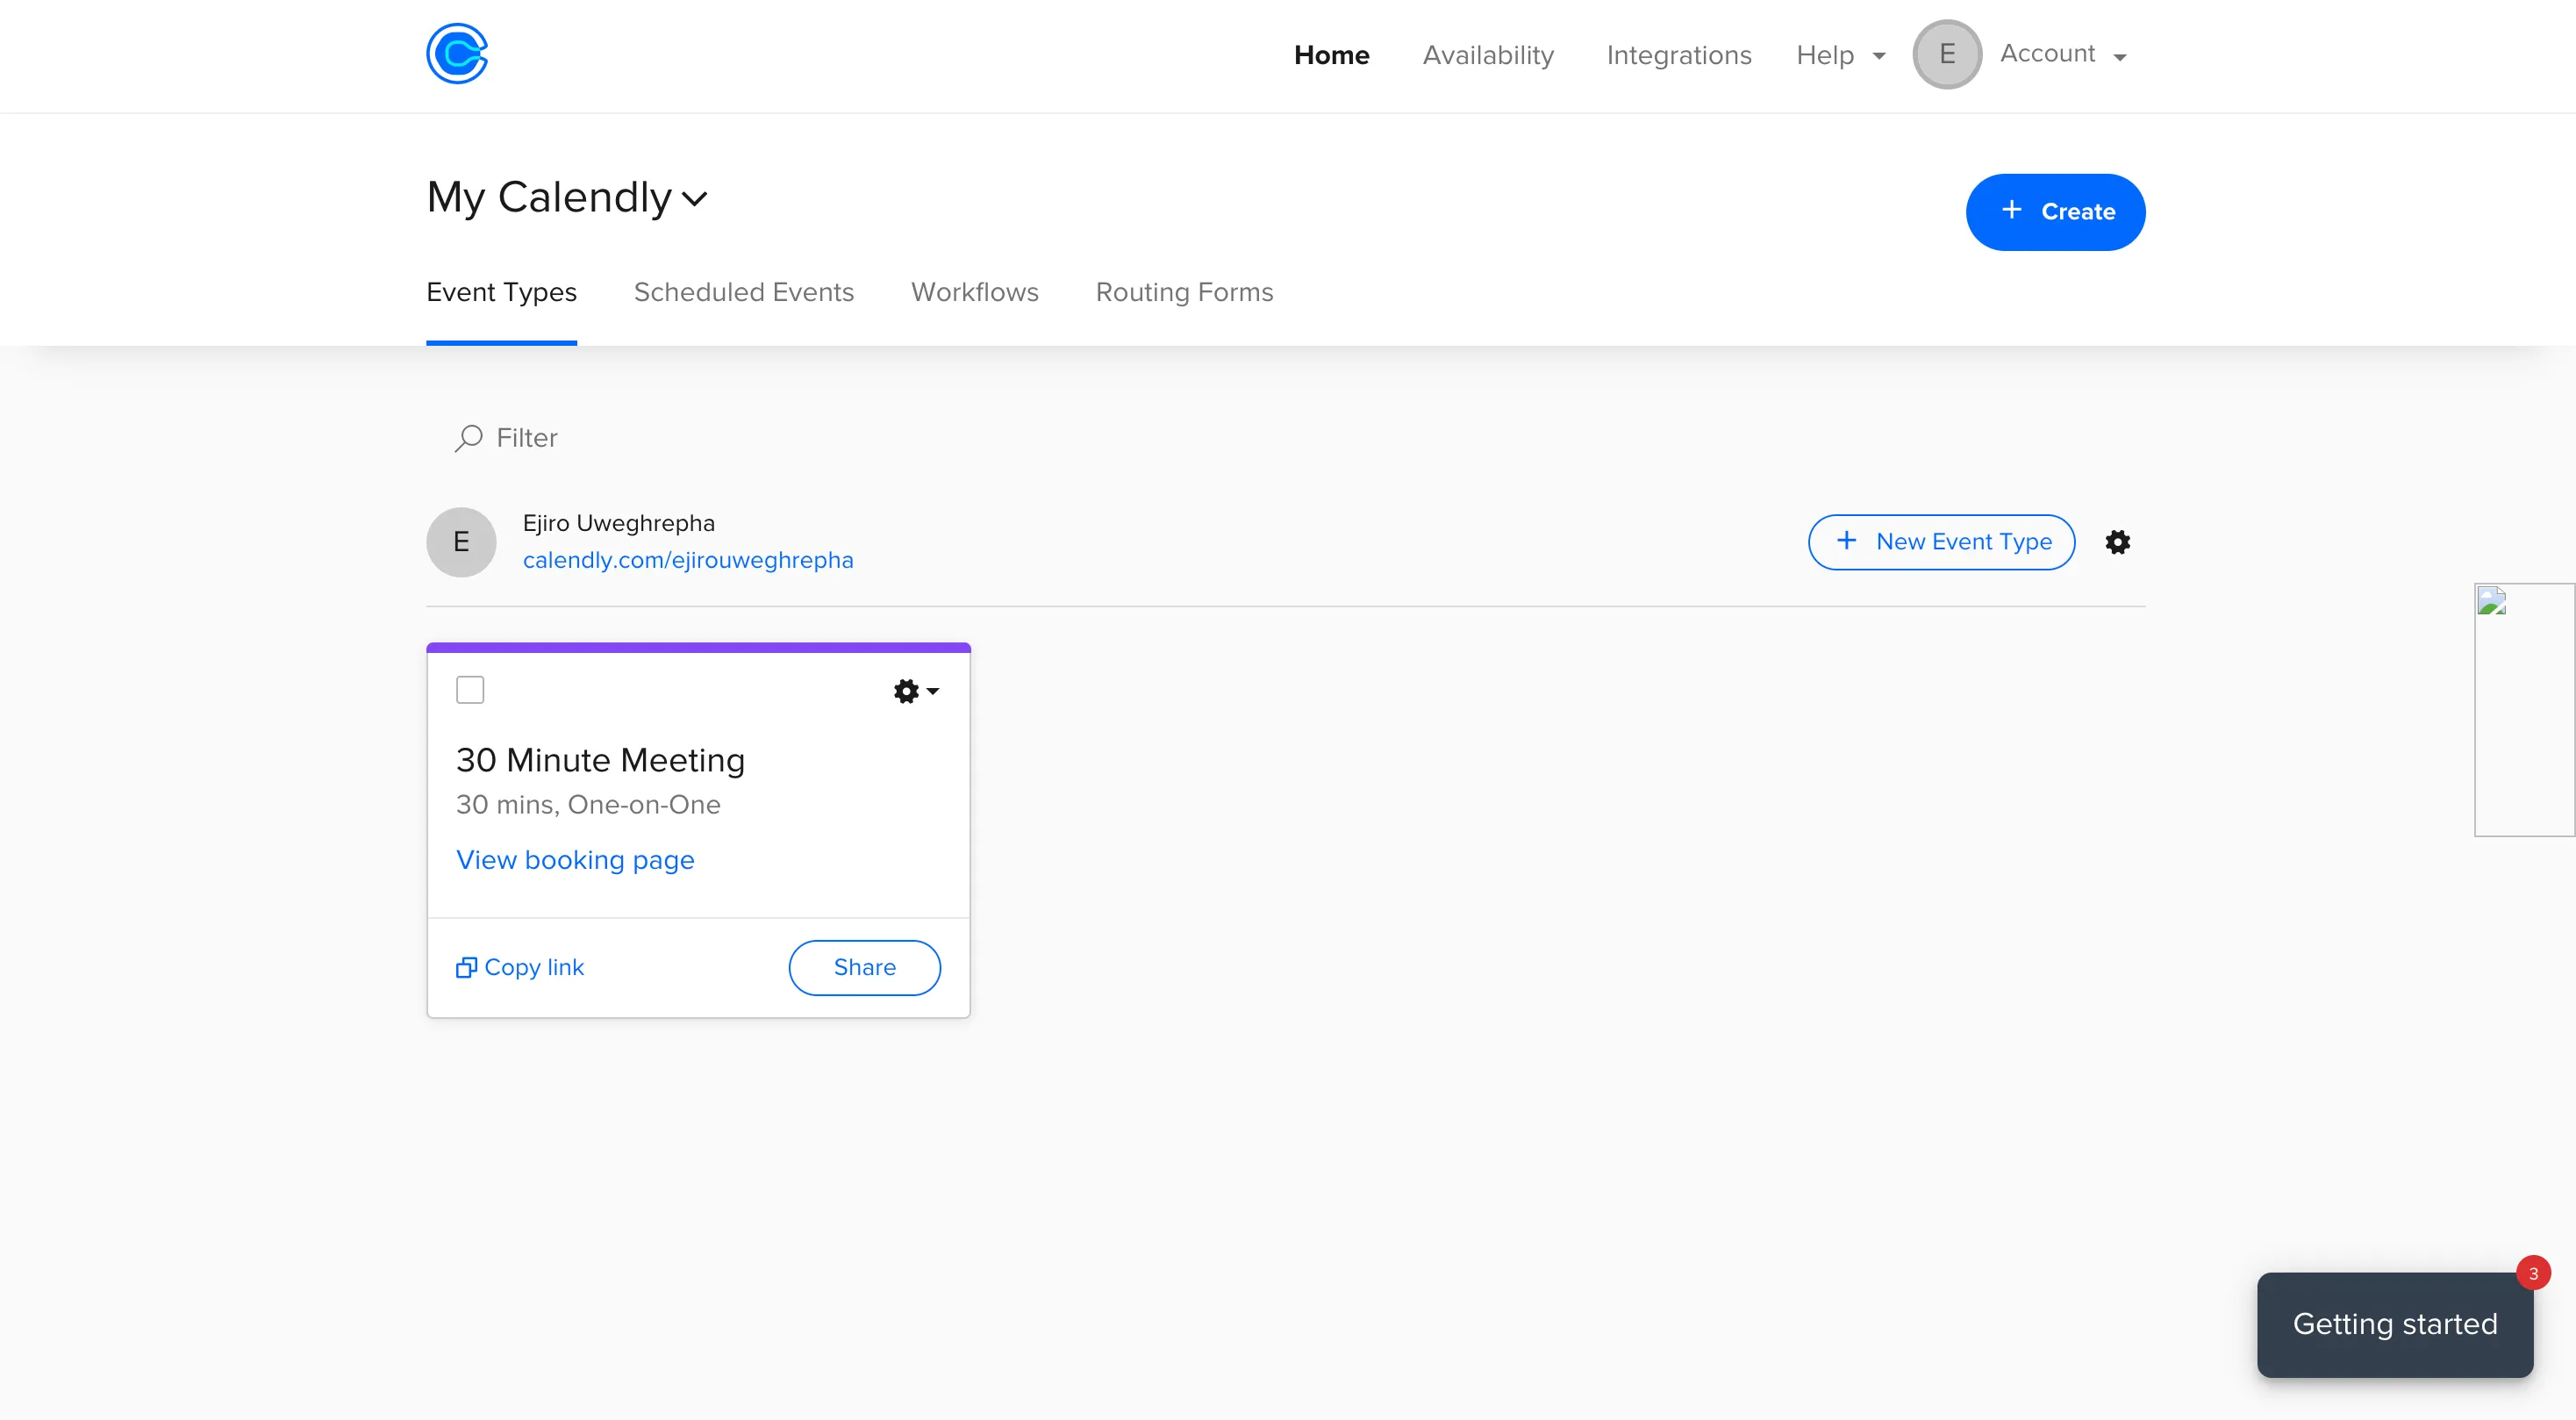Click the Ejiro Uweghrepha profile avatar
Screen dimensions: 2576x1420
(x=461, y=542)
